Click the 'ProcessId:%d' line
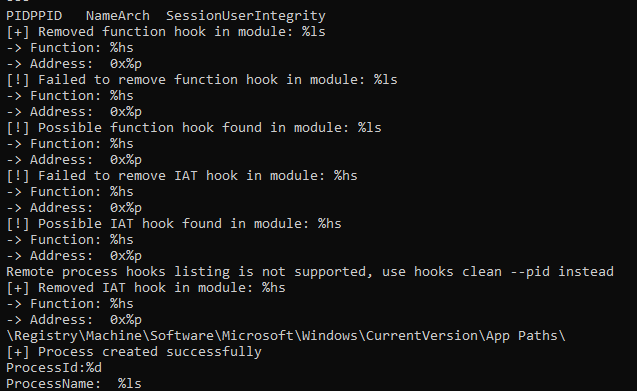This screenshot has height=391, width=637. [54, 368]
